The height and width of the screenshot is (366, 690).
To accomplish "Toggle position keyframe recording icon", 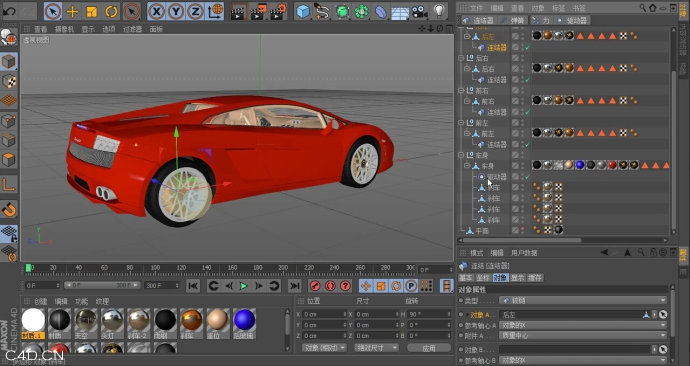I will [366, 286].
